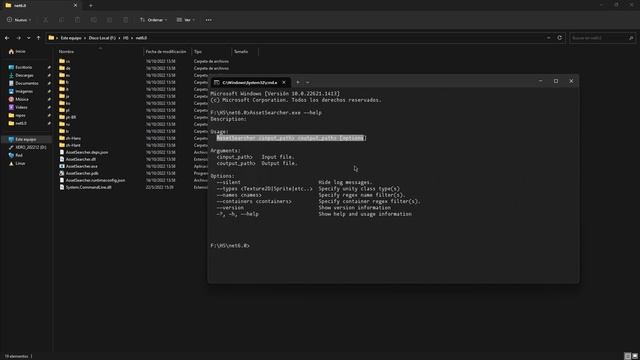Screen dimensions: 640x360
Task: Switch to large icons view in status bar
Action: (635, 356)
